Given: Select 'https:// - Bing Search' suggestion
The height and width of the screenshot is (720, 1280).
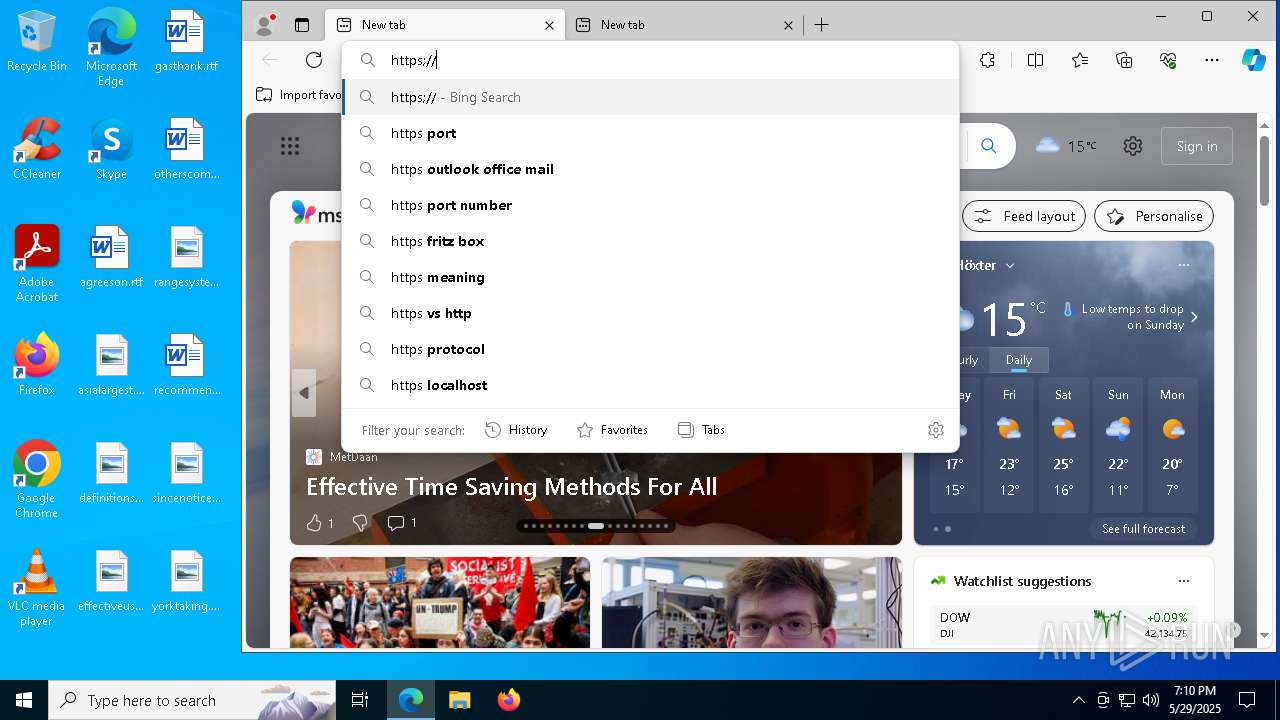Looking at the screenshot, I should pos(650,97).
